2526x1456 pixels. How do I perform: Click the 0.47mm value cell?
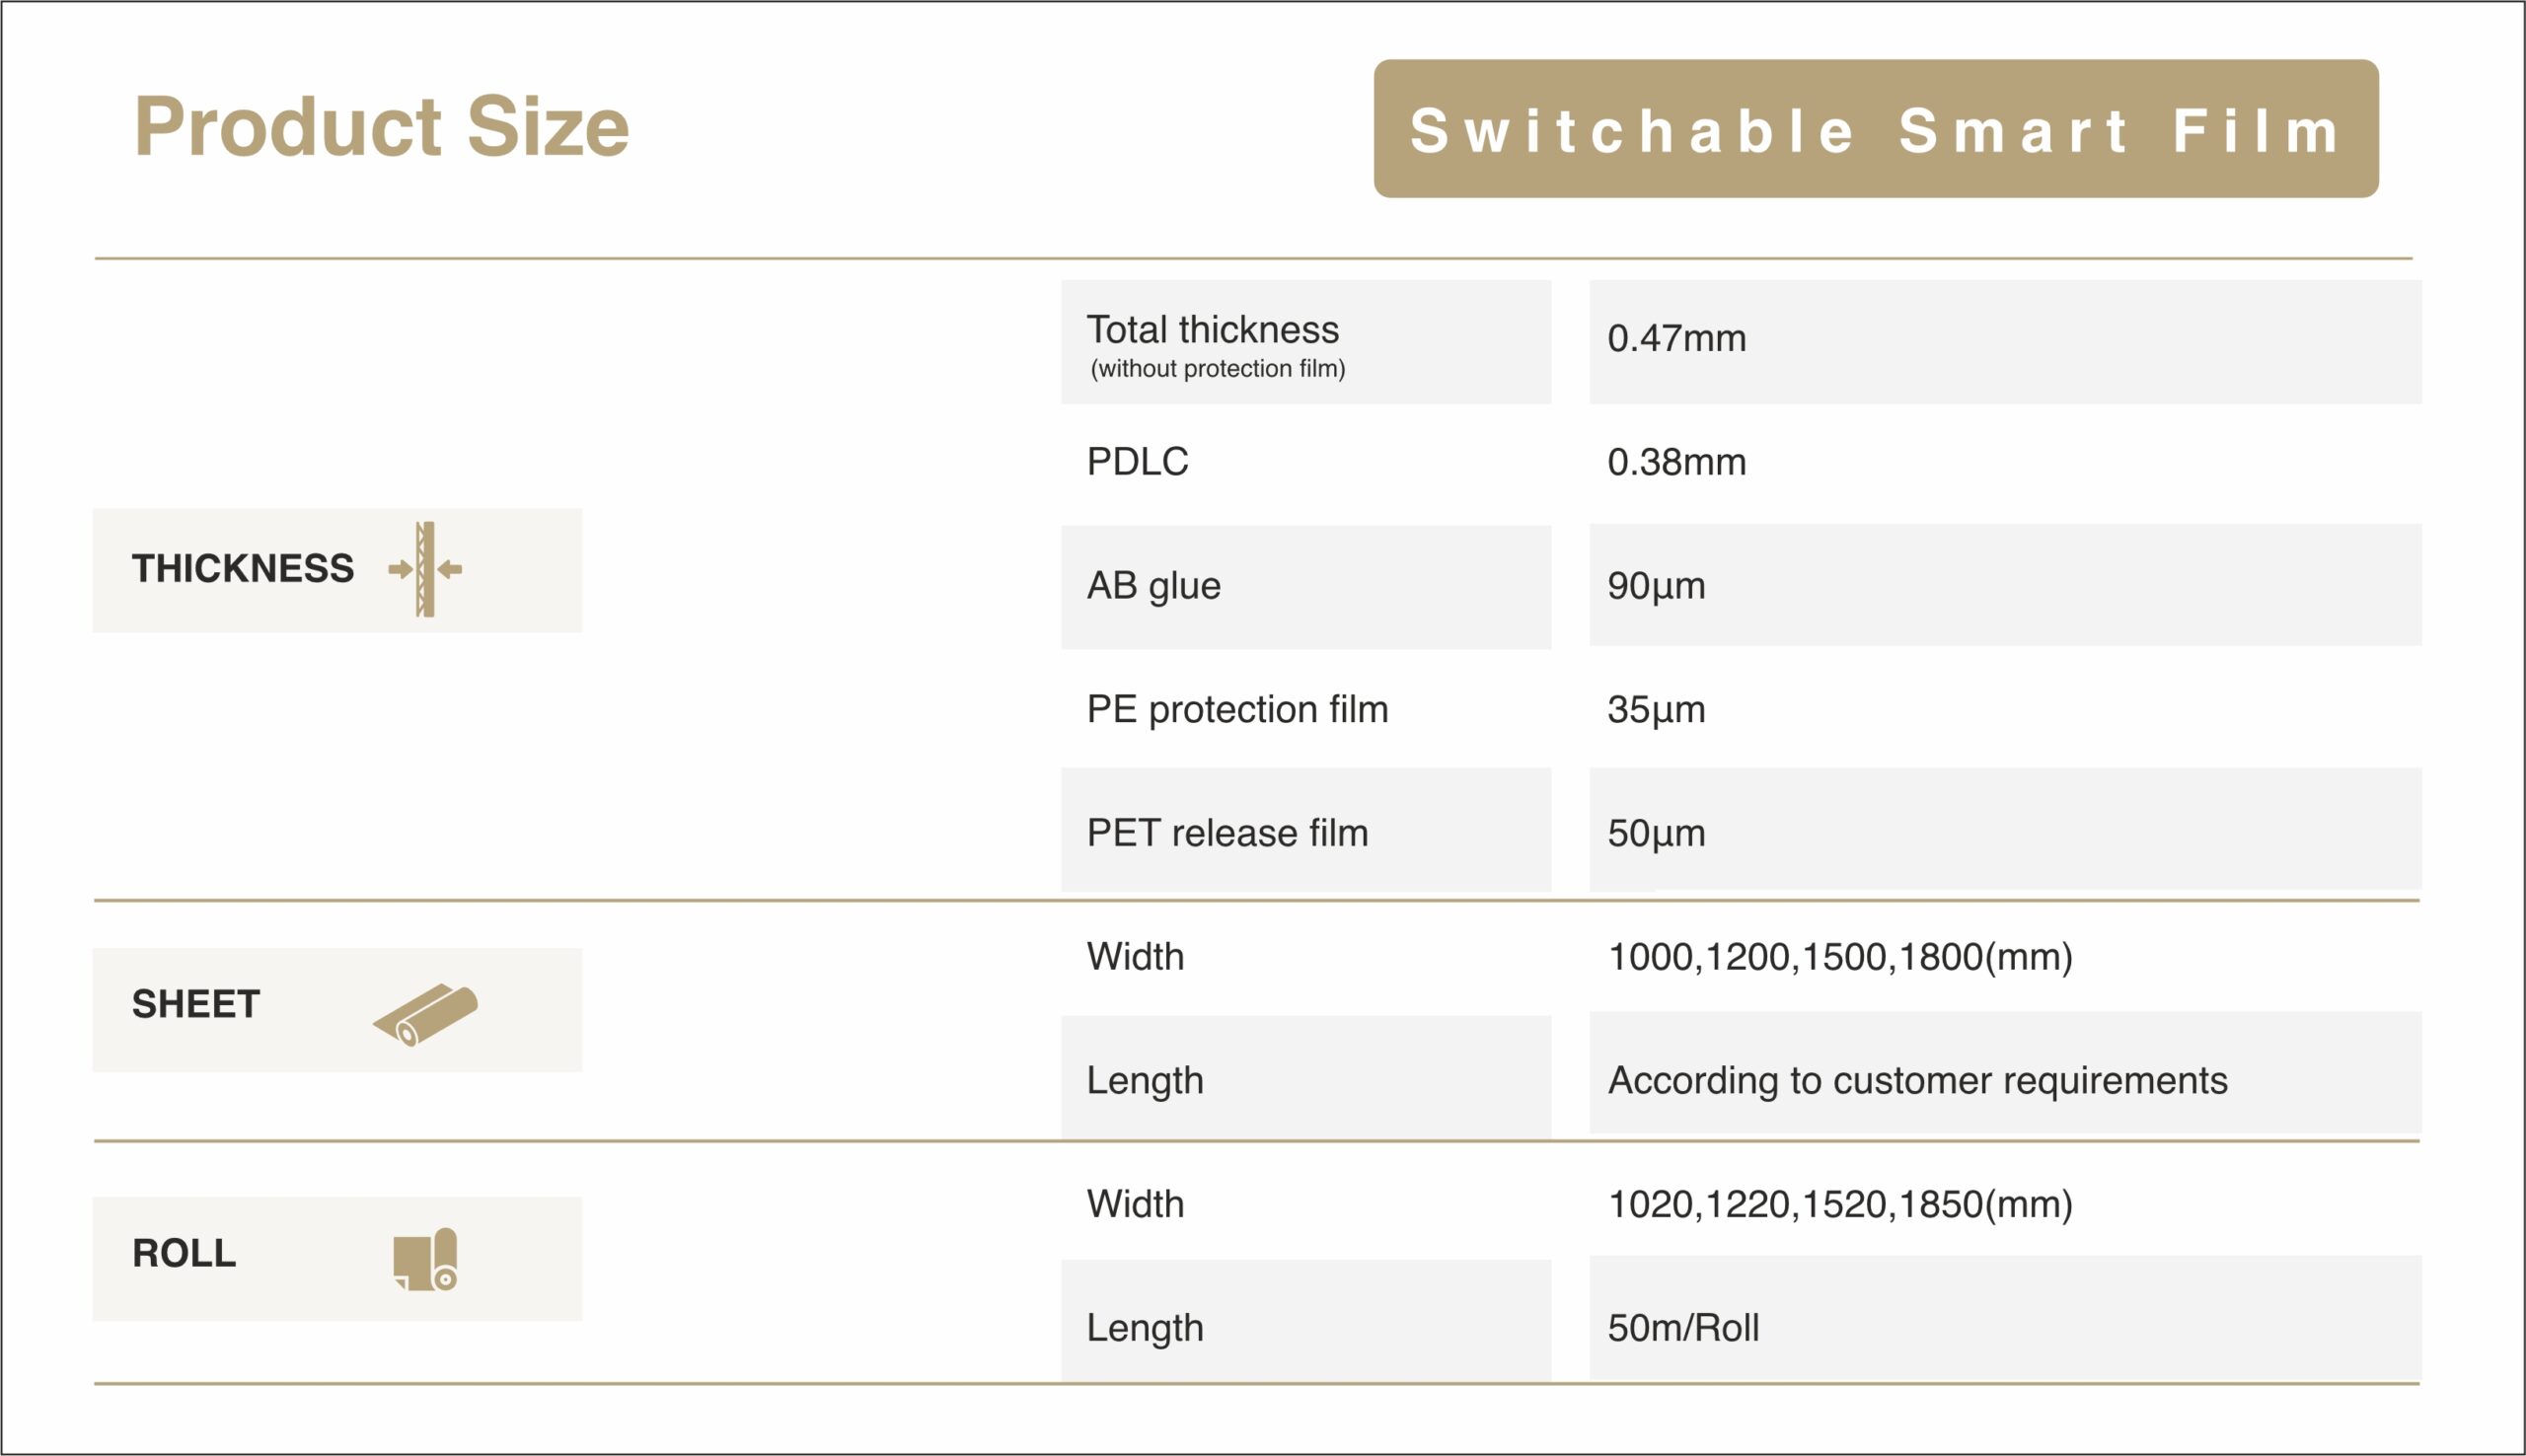tap(2004, 341)
